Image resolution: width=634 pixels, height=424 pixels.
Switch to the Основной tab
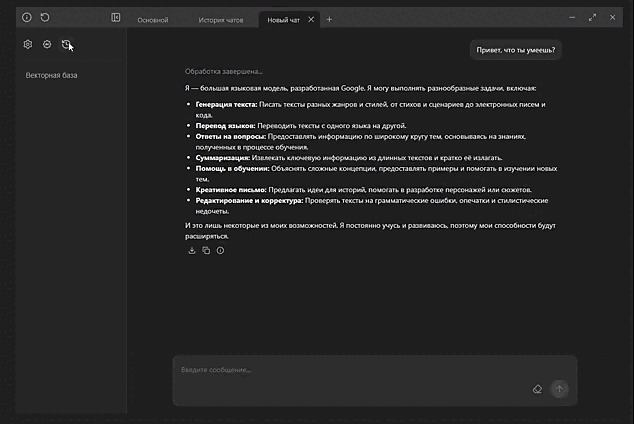[x=153, y=20]
